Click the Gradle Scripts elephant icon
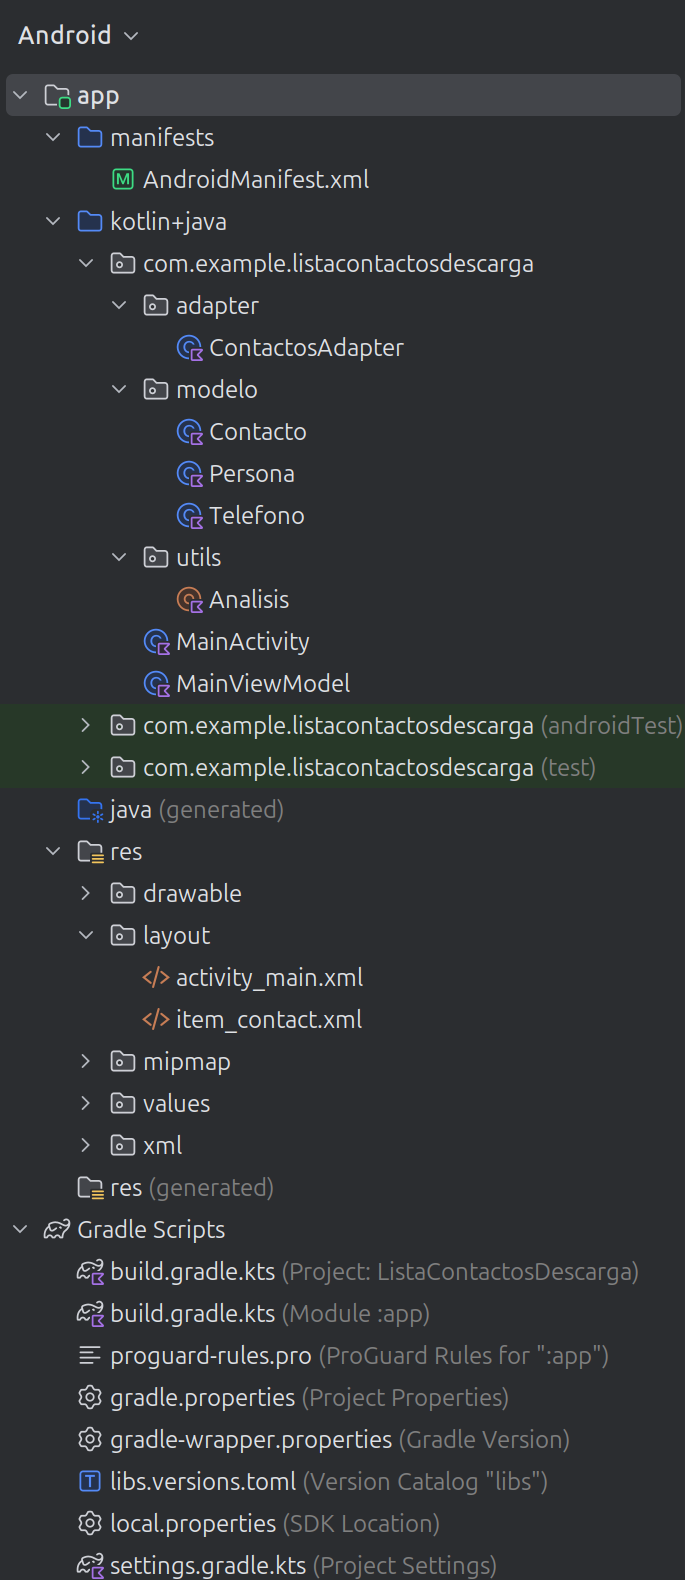The height and width of the screenshot is (1580, 685). pos(57,1230)
